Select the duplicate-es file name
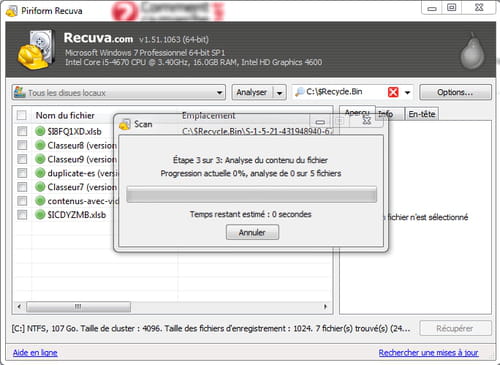Viewport: 500px width, 365px height. coord(83,173)
